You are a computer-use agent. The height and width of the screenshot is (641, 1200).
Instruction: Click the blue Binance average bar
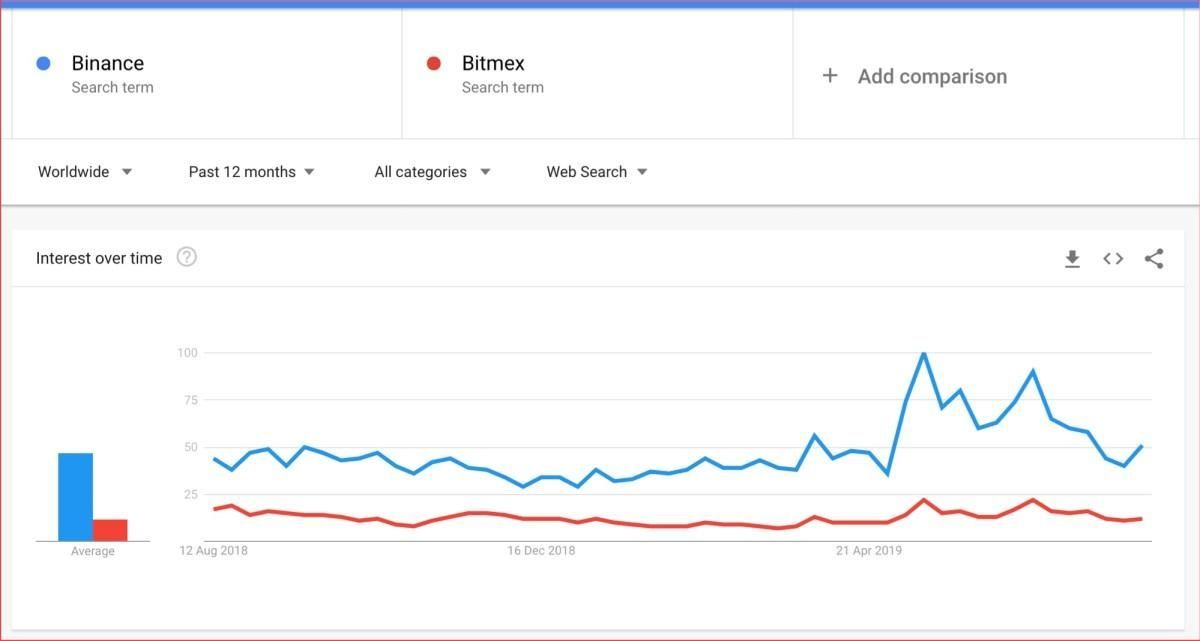click(75, 497)
